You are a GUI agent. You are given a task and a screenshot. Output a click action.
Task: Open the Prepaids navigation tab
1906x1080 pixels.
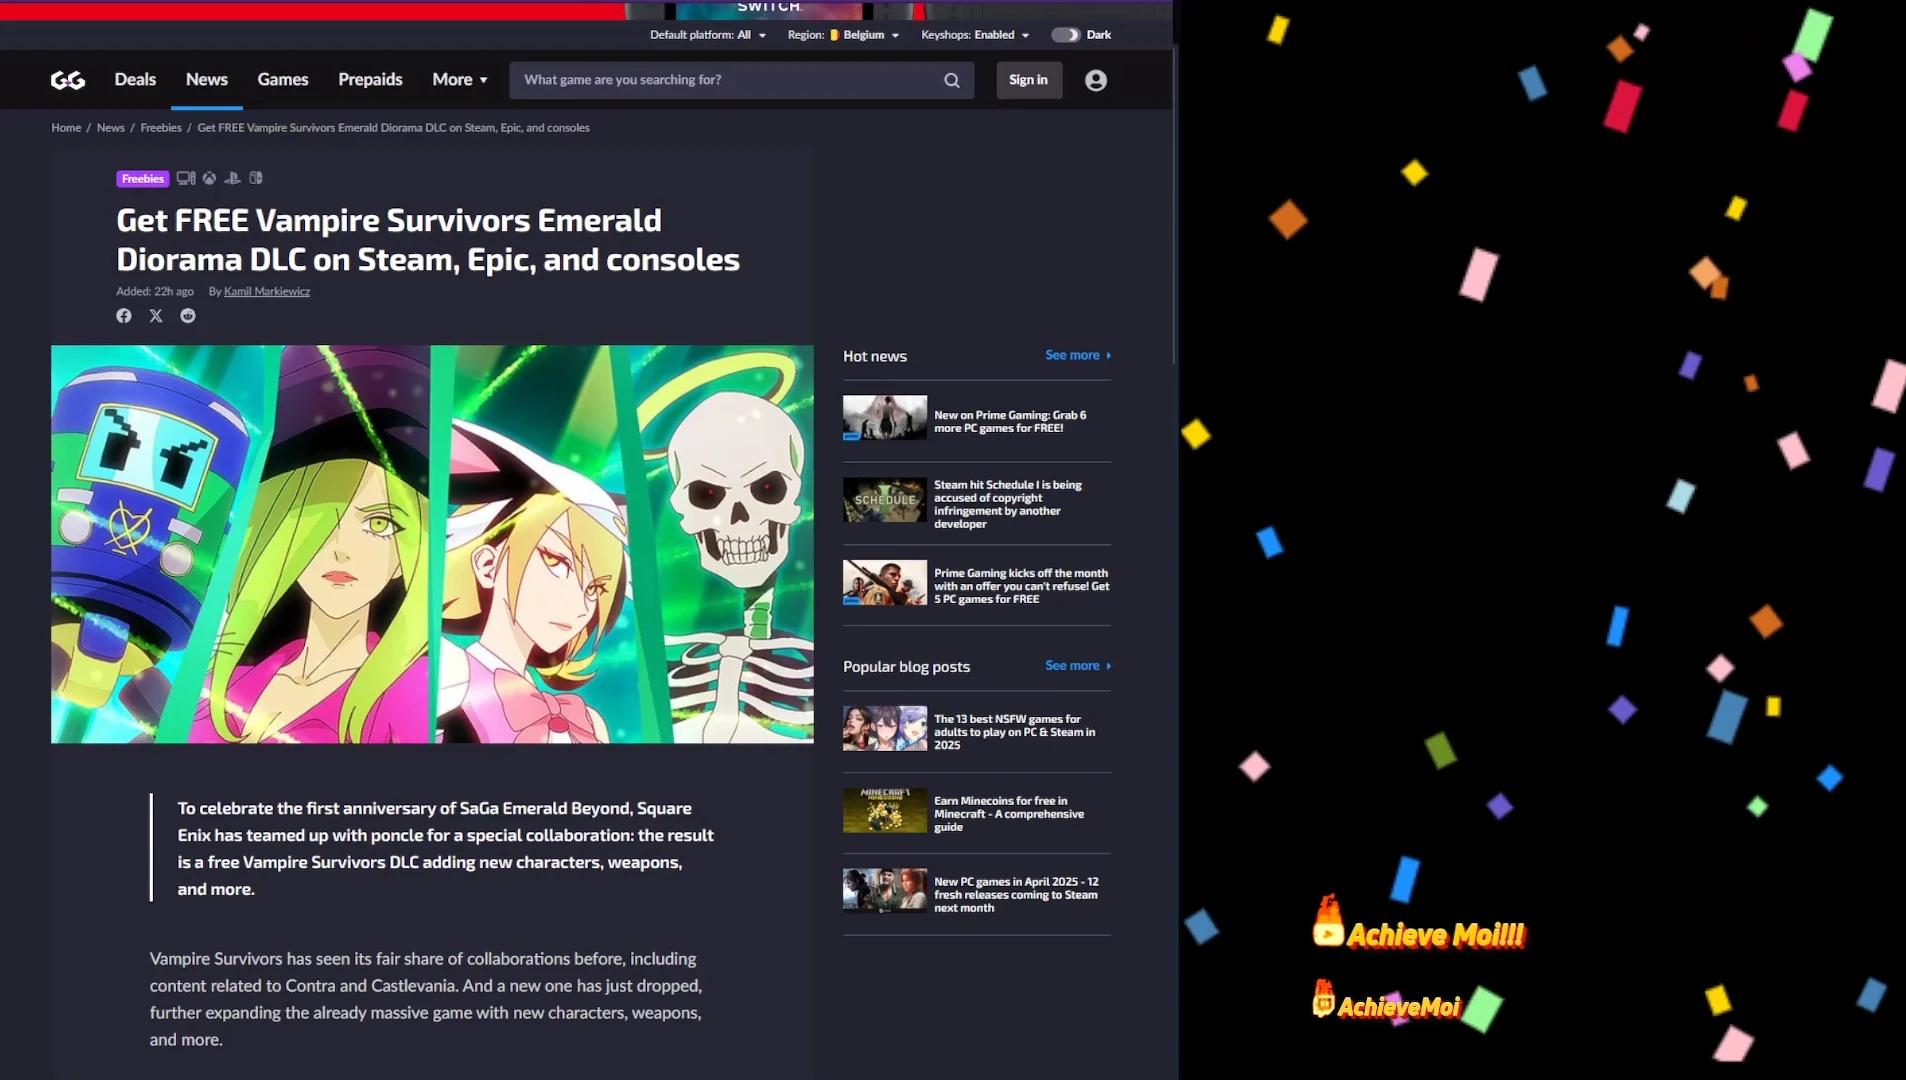370,80
